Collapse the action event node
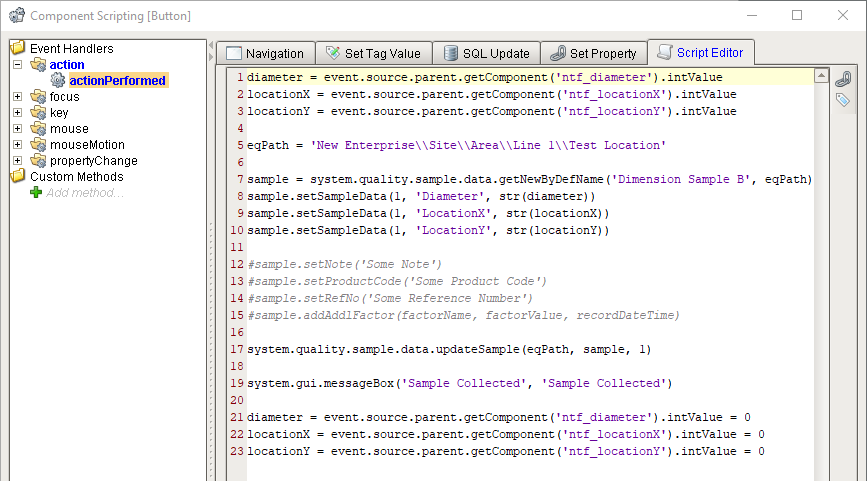Screen dimensions: 867x481 click(x=18, y=65)
